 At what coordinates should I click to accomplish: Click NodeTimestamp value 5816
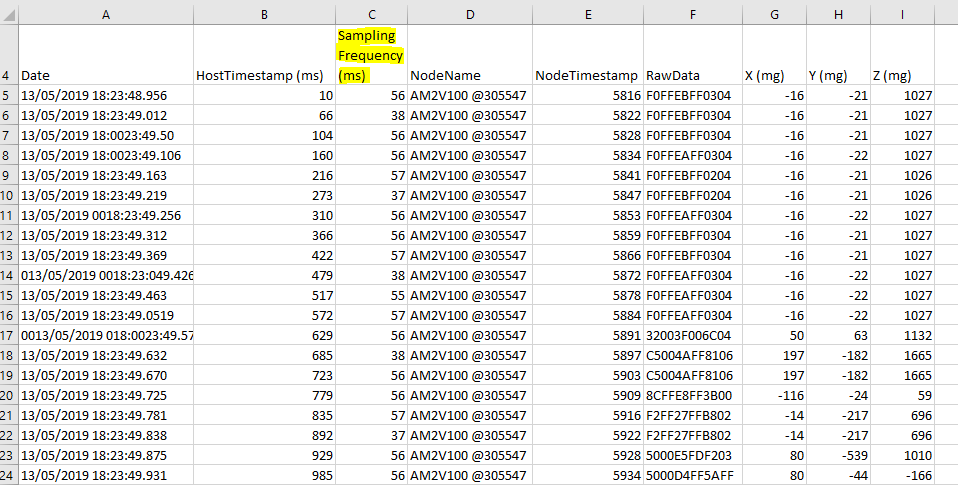588,95
